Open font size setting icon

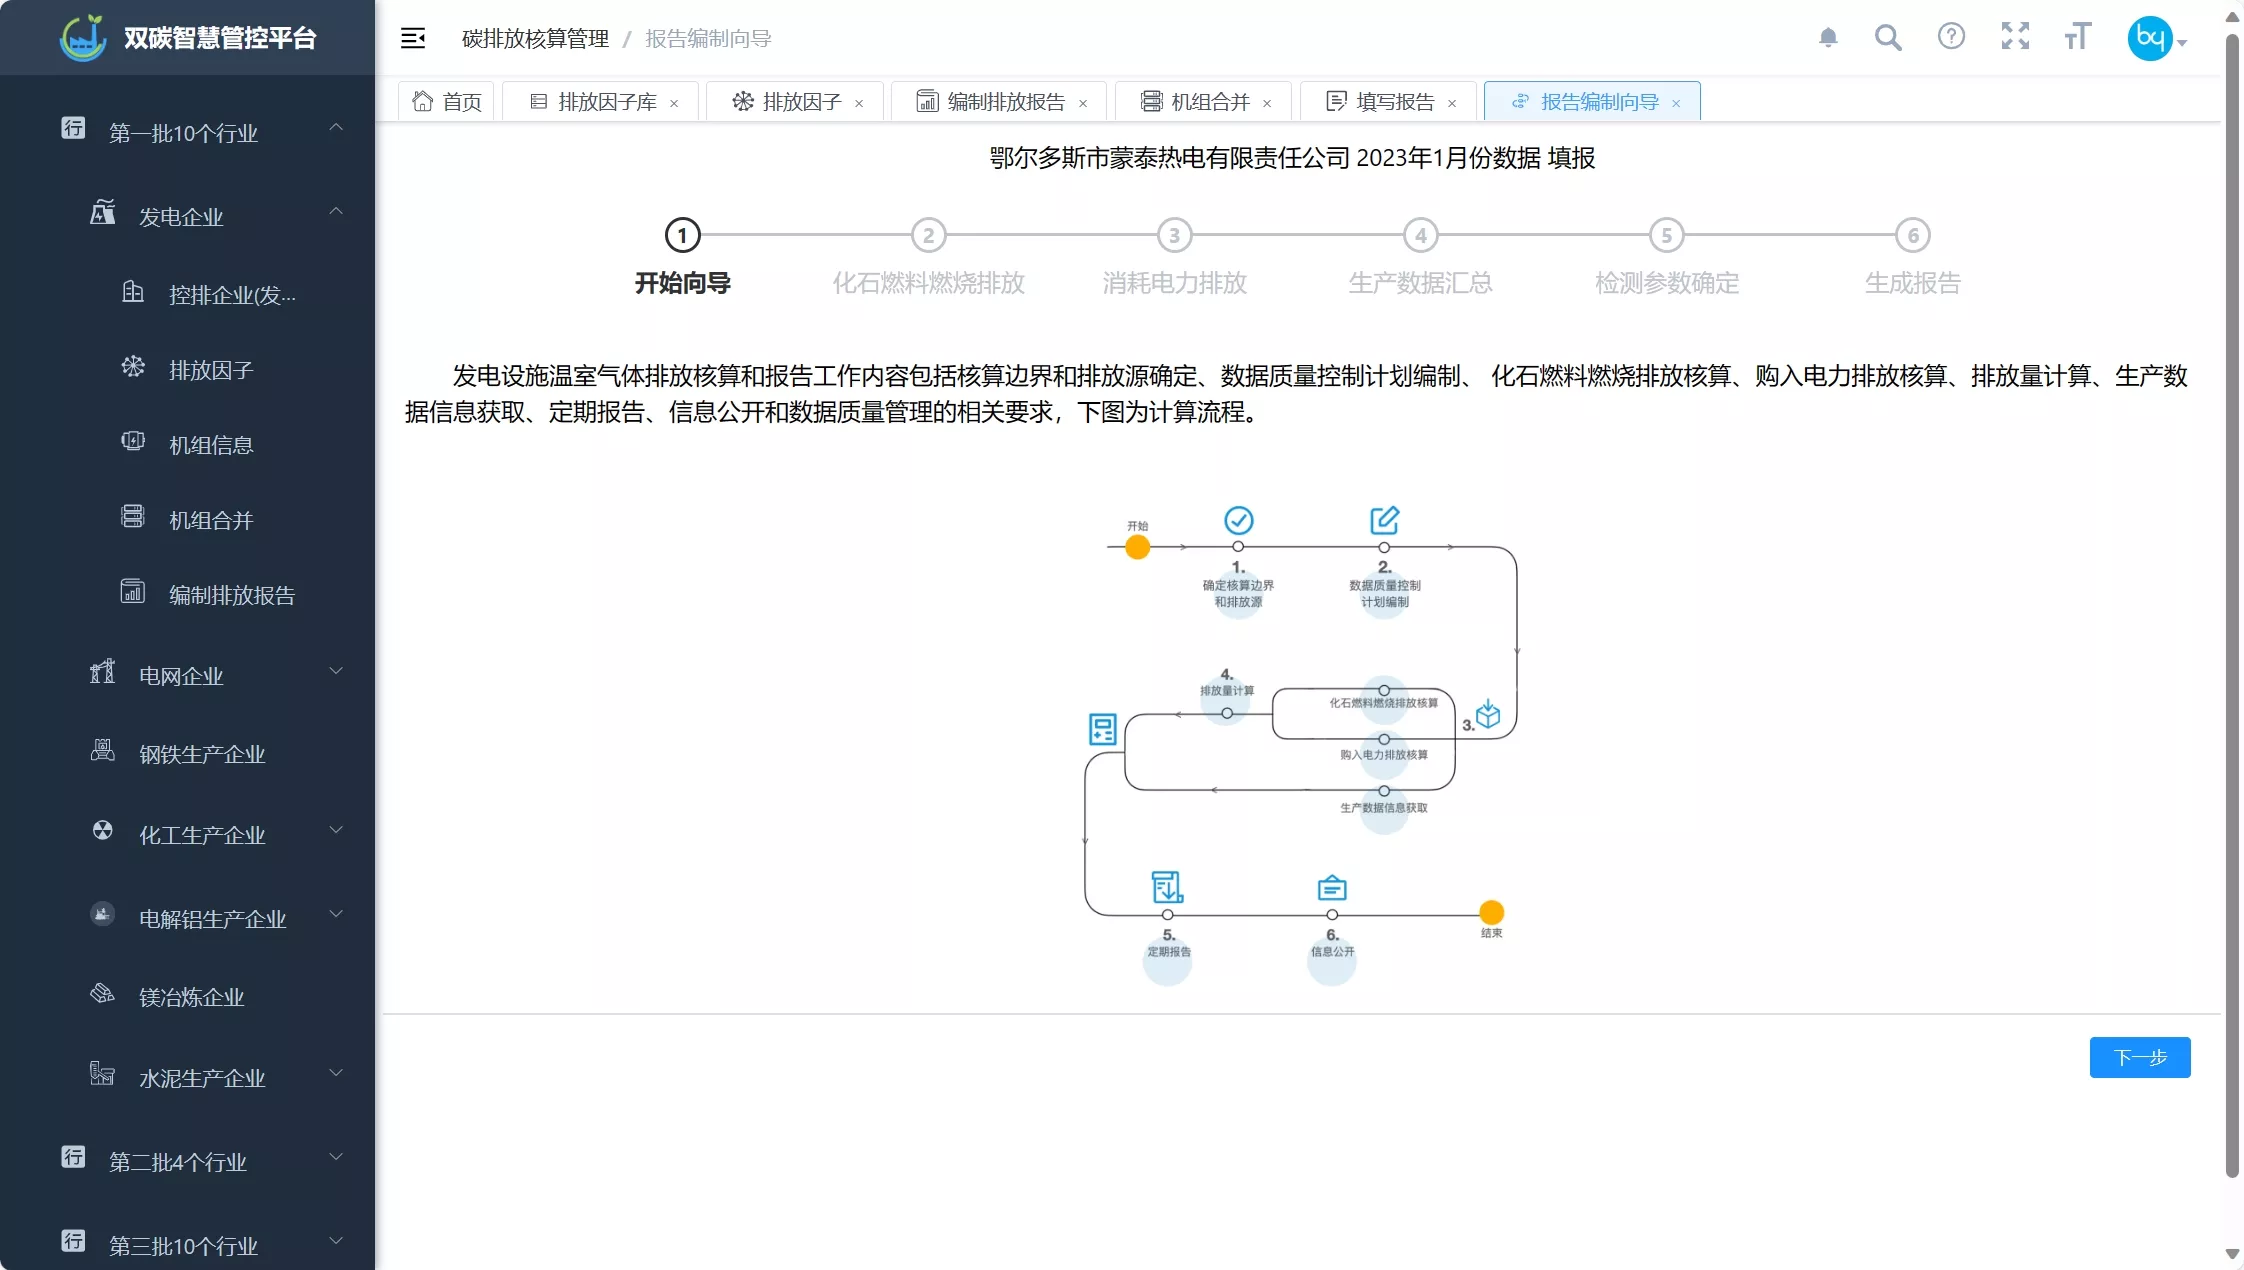[2077, 37]
